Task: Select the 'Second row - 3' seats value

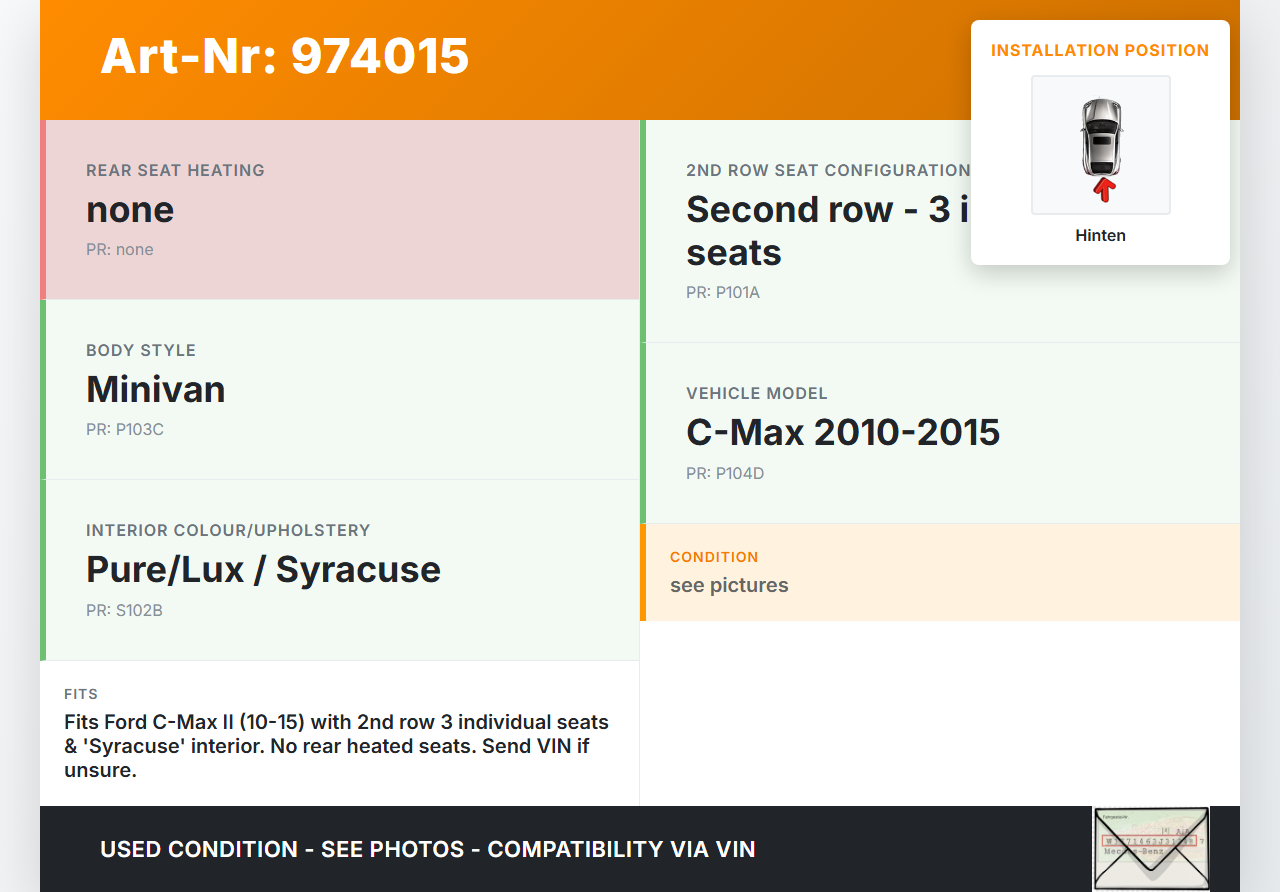Action: [x=828, y=231]
